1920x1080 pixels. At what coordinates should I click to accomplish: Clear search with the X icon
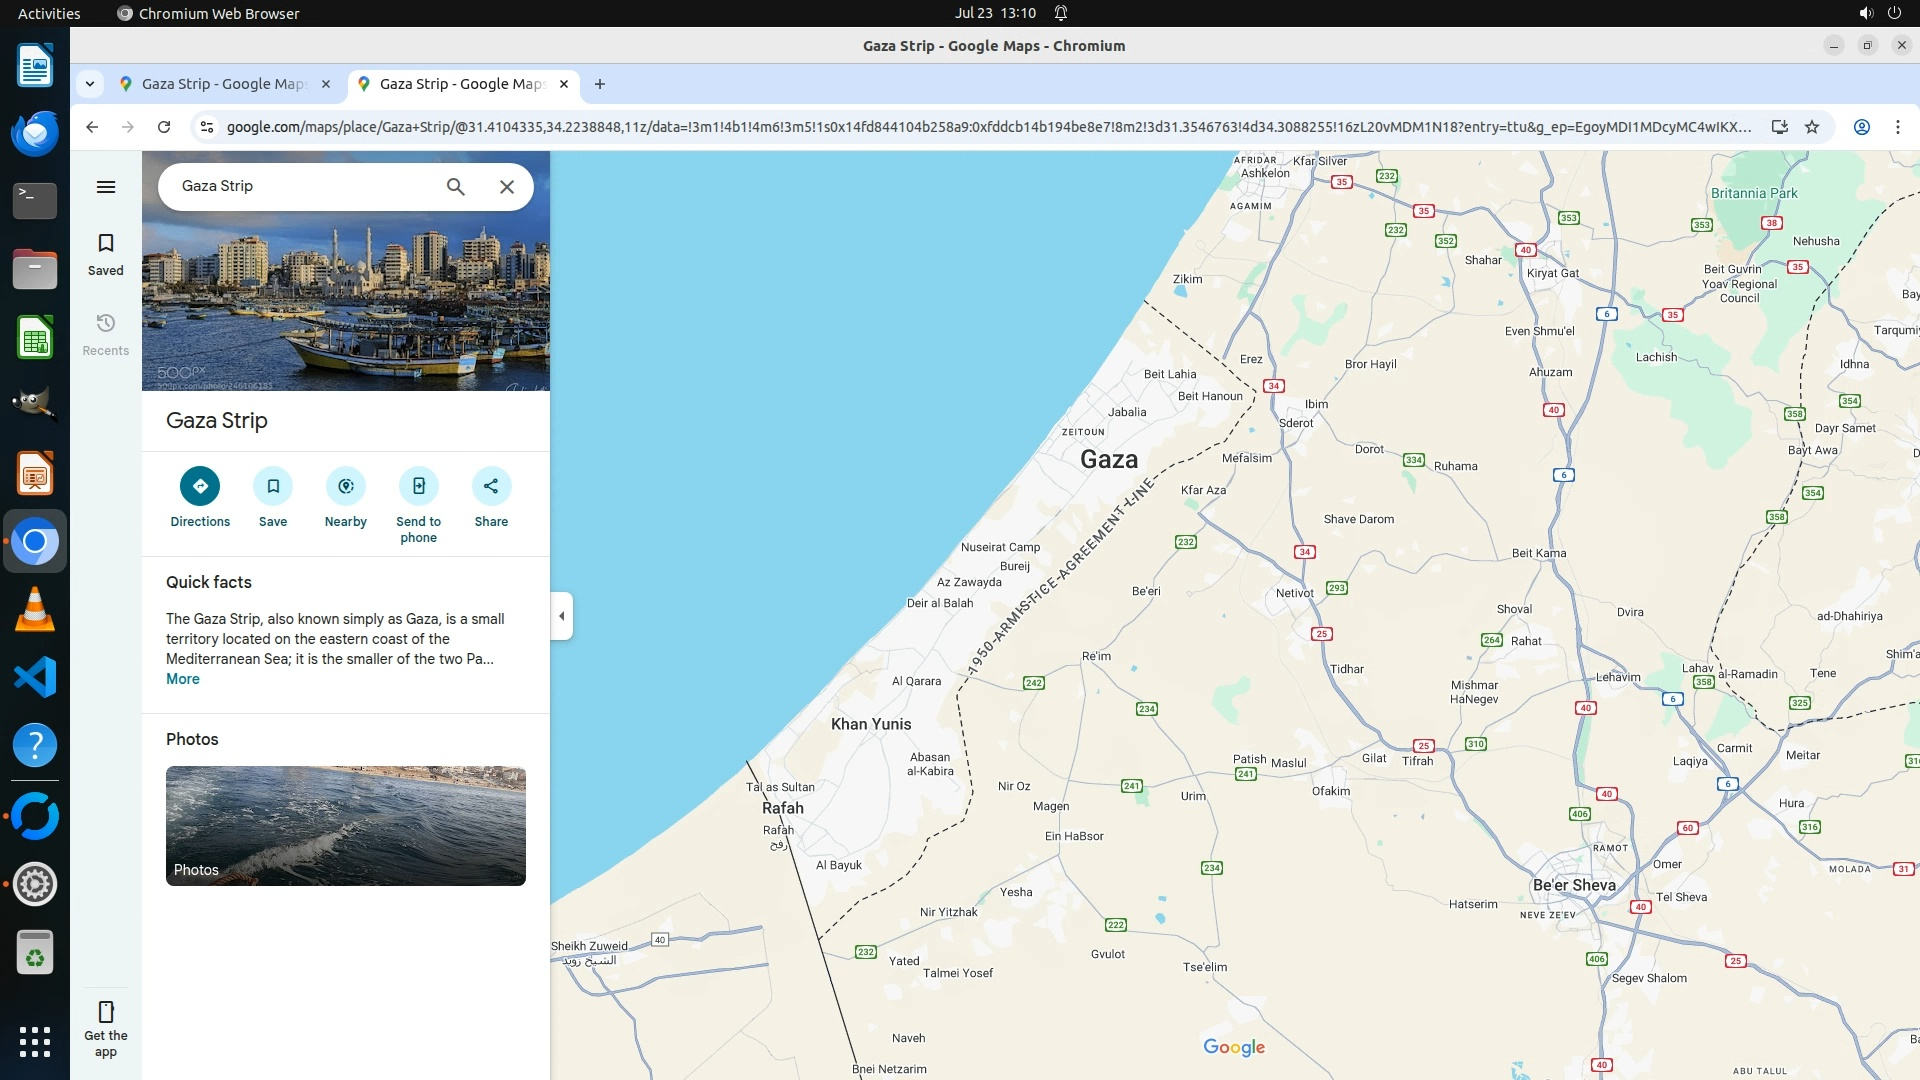507,187
